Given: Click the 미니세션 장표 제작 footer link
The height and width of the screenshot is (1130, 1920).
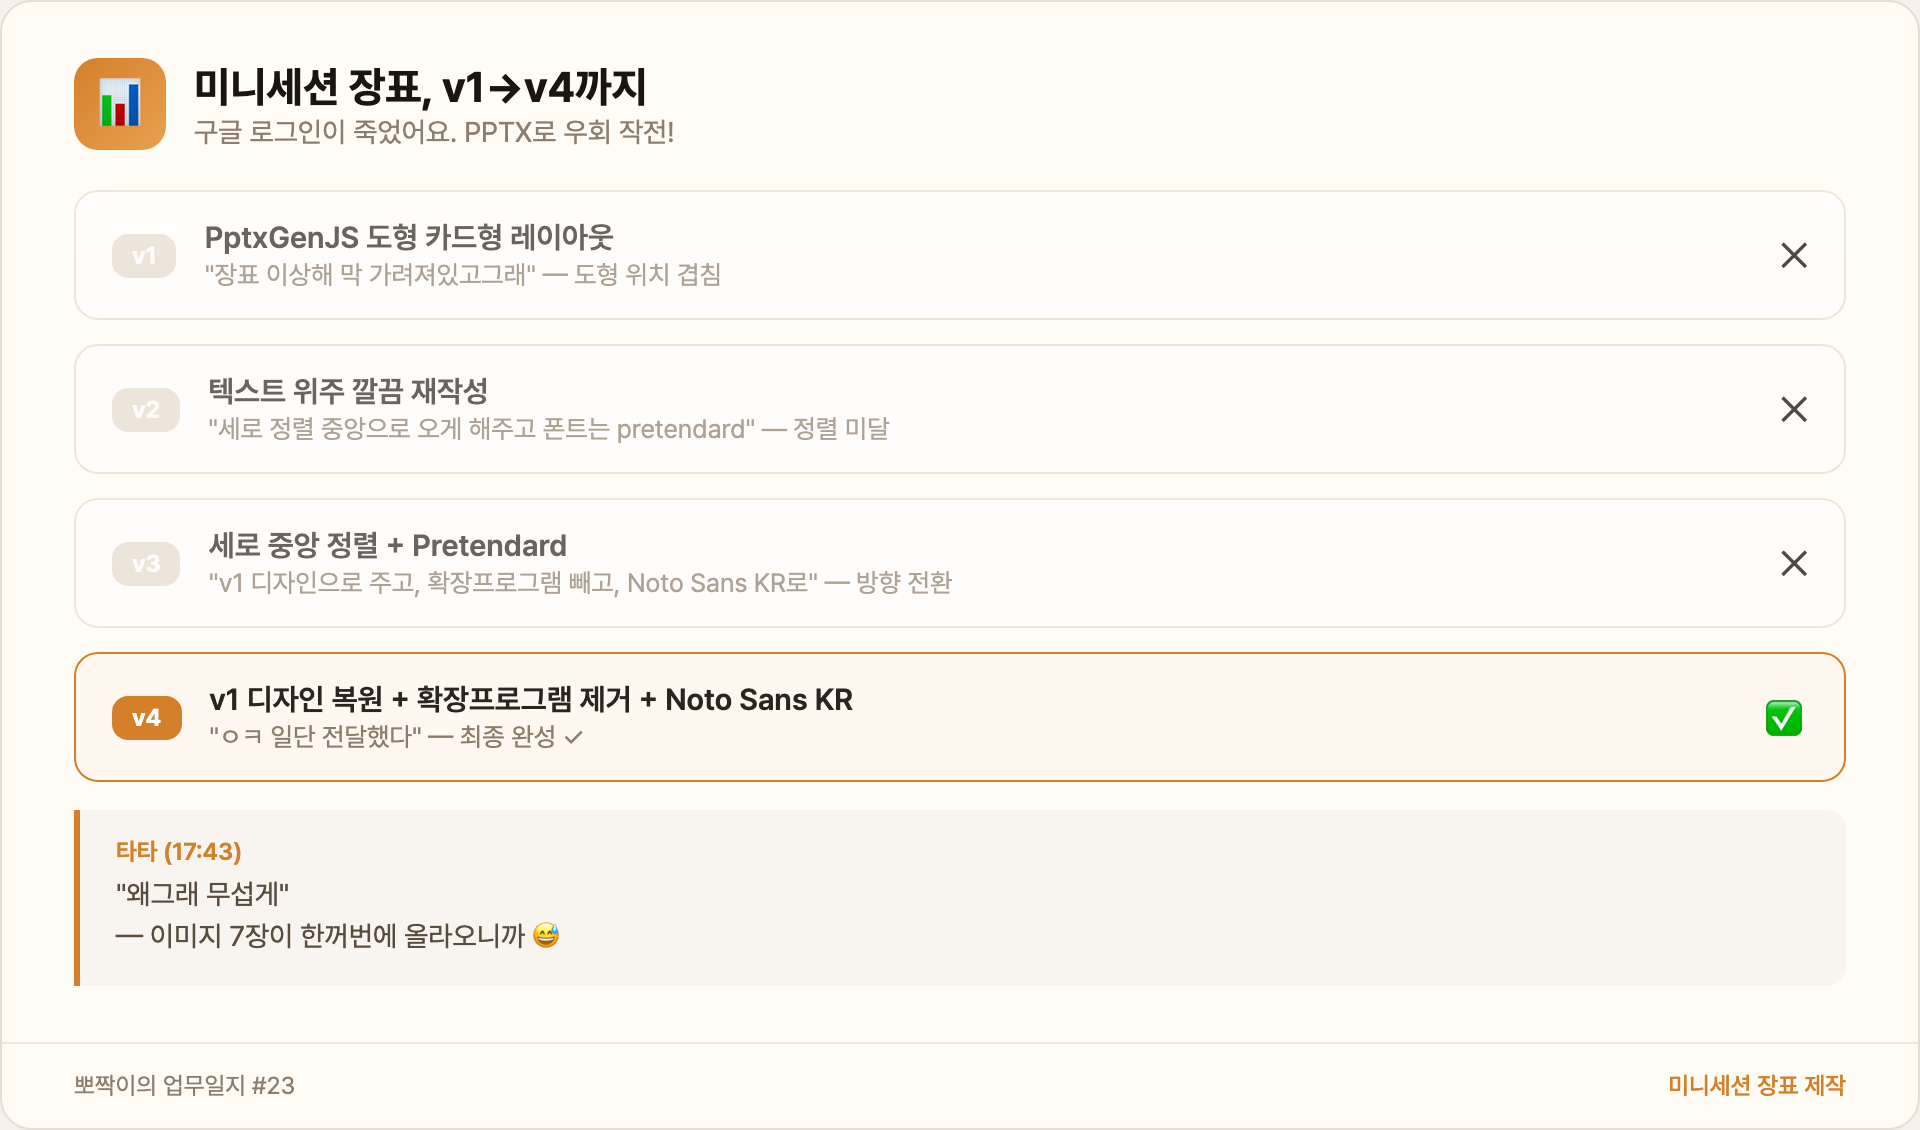Looking at the screenshot, I should (1756, 1085).
